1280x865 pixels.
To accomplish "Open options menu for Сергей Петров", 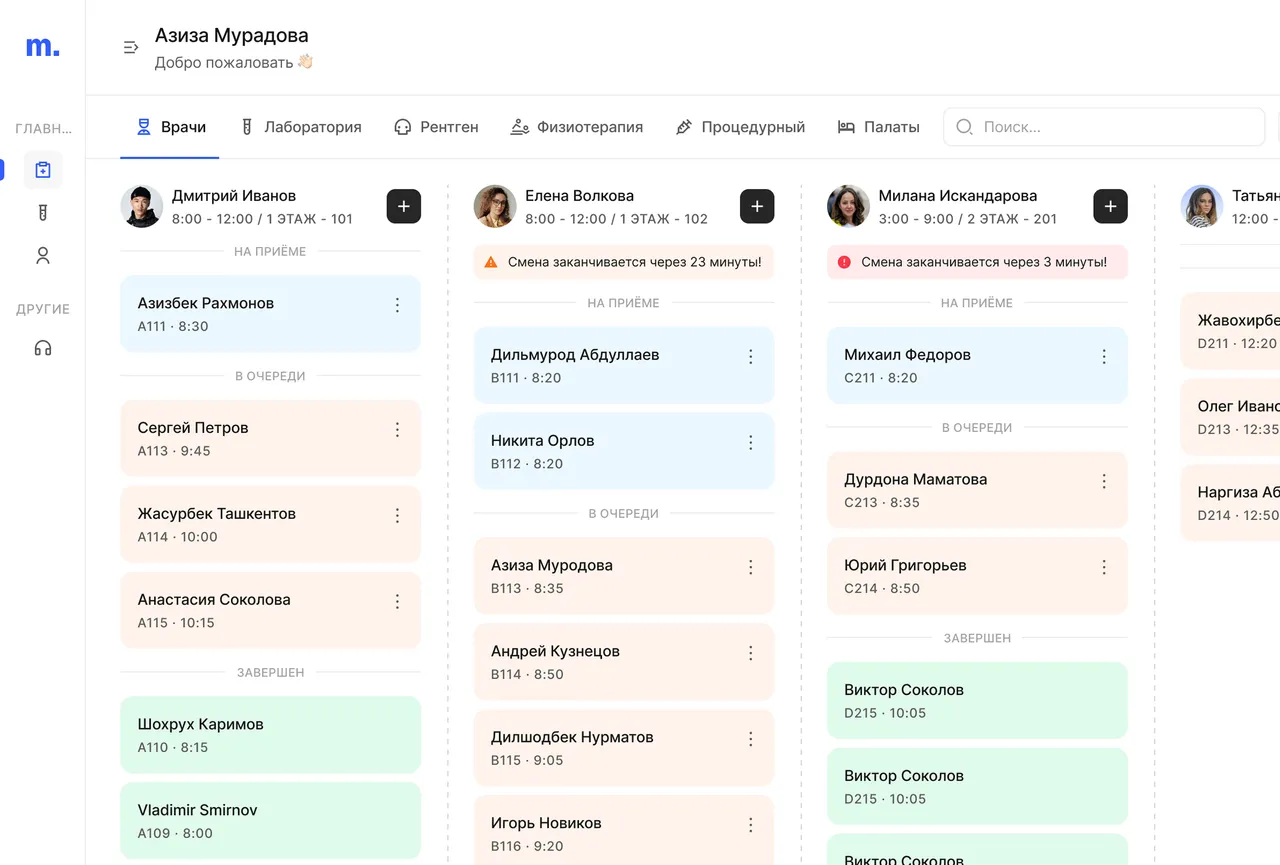I will coord(397,429).
